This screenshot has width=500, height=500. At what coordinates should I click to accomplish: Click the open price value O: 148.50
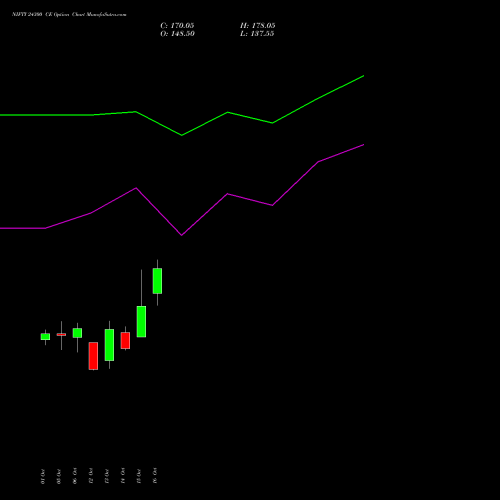coord(177,34)
